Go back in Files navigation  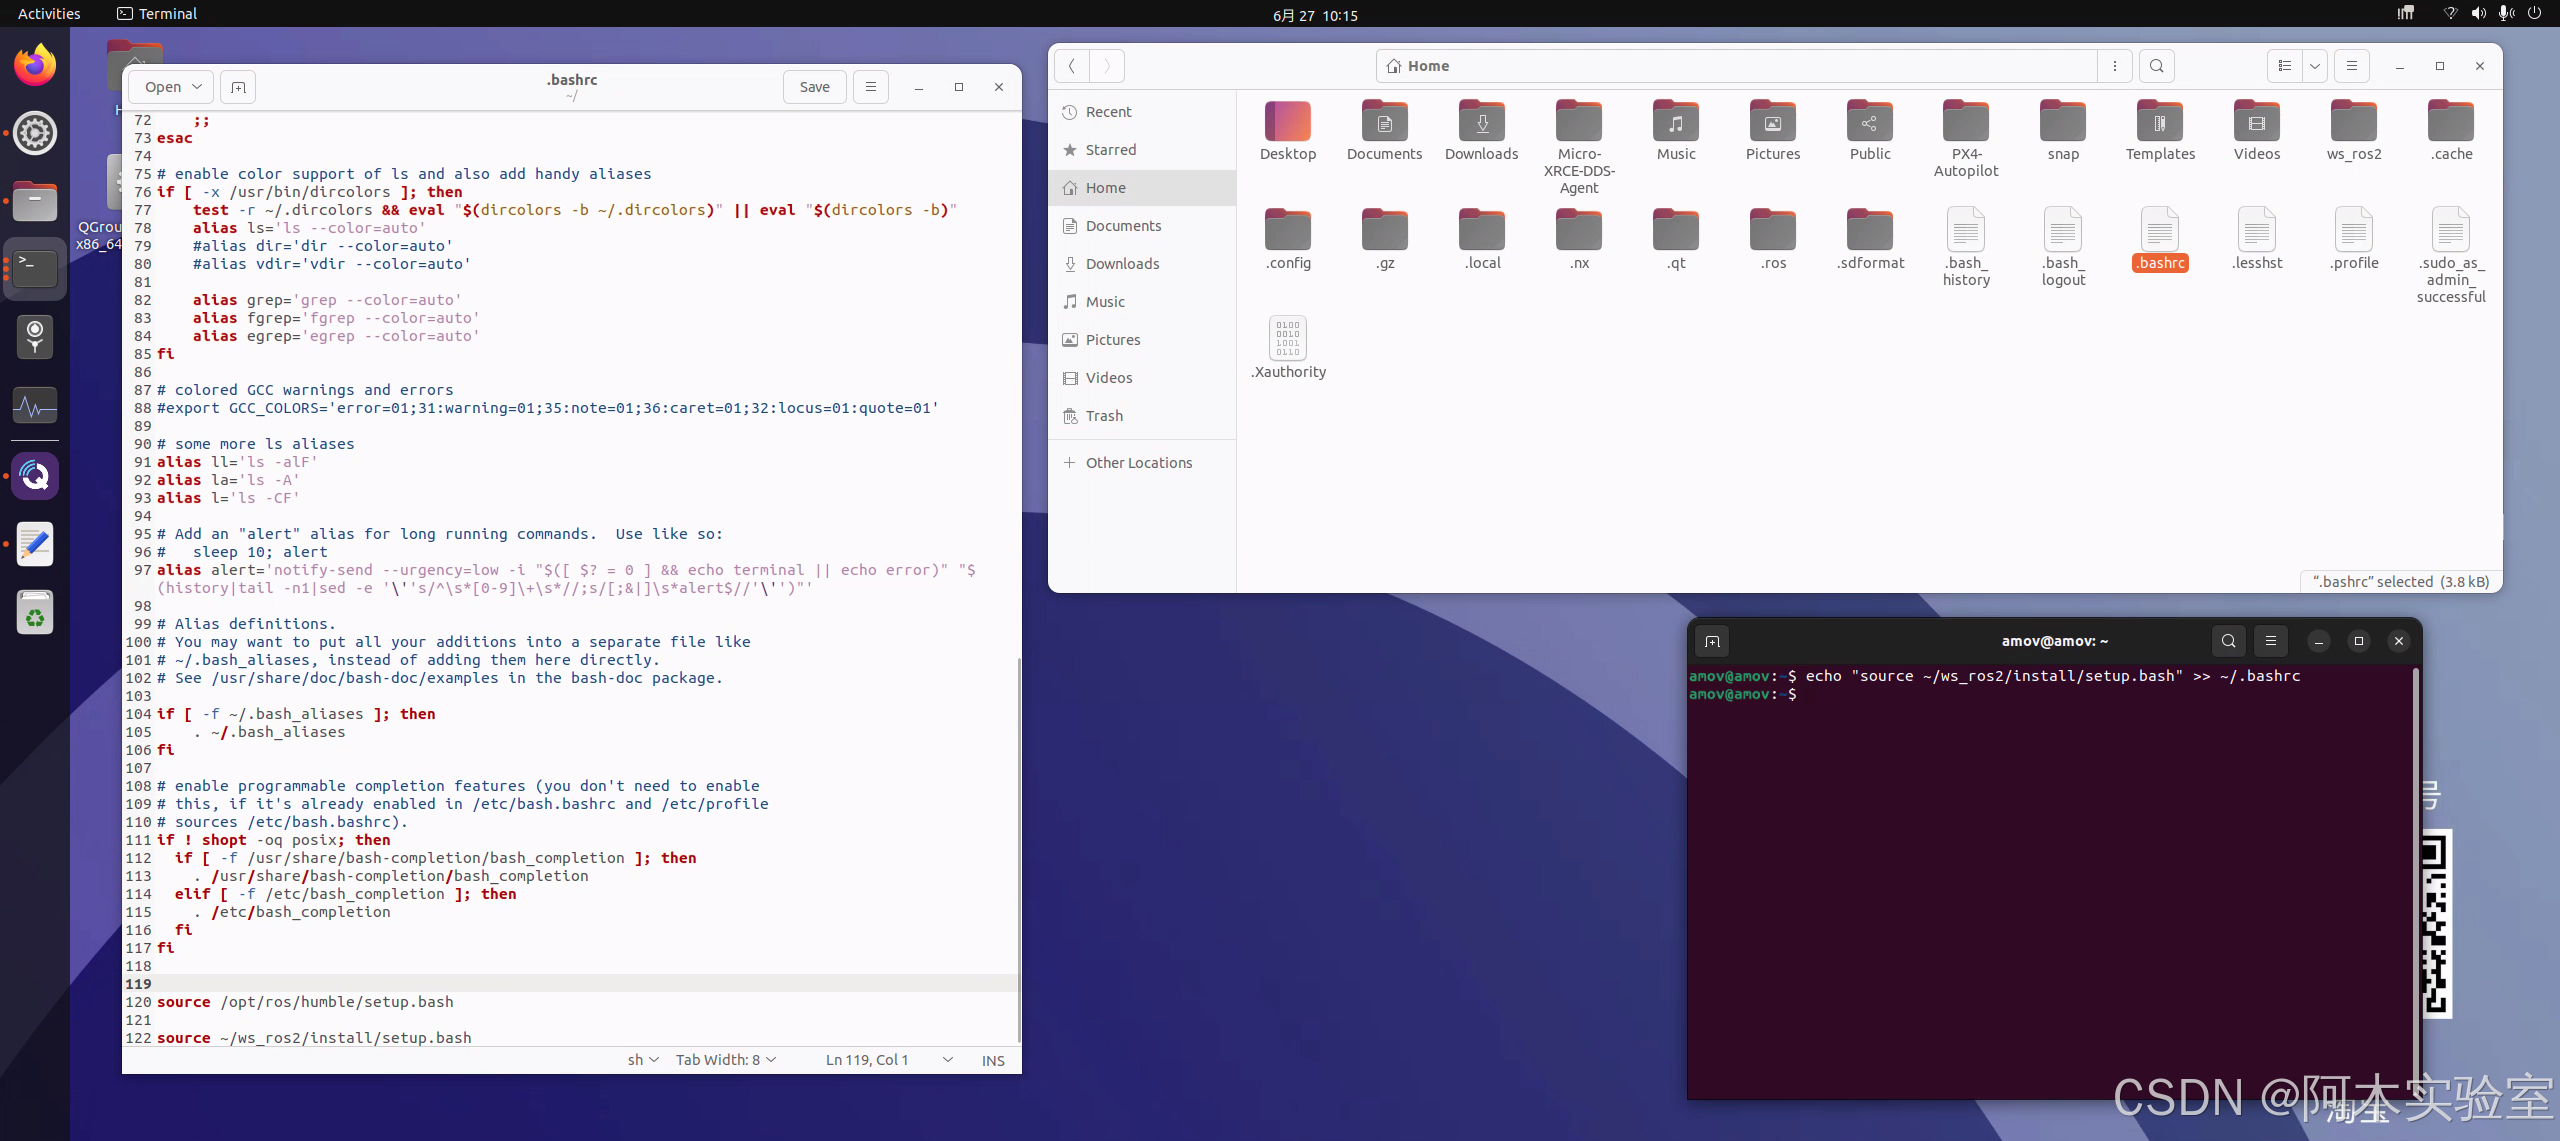pos(1071,66)
